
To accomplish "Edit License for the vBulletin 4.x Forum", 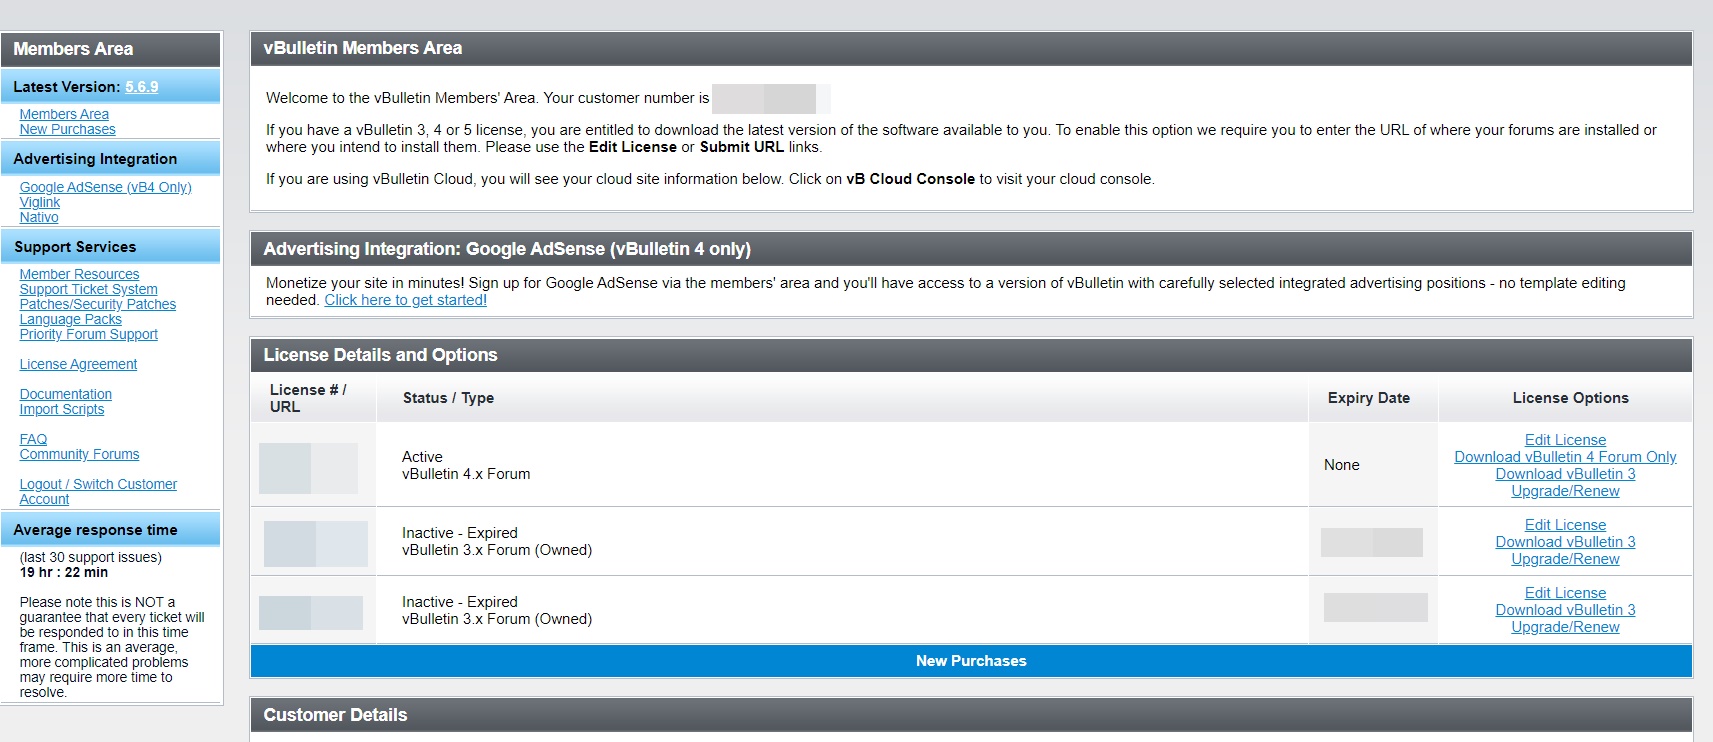I will (1565, 440).
